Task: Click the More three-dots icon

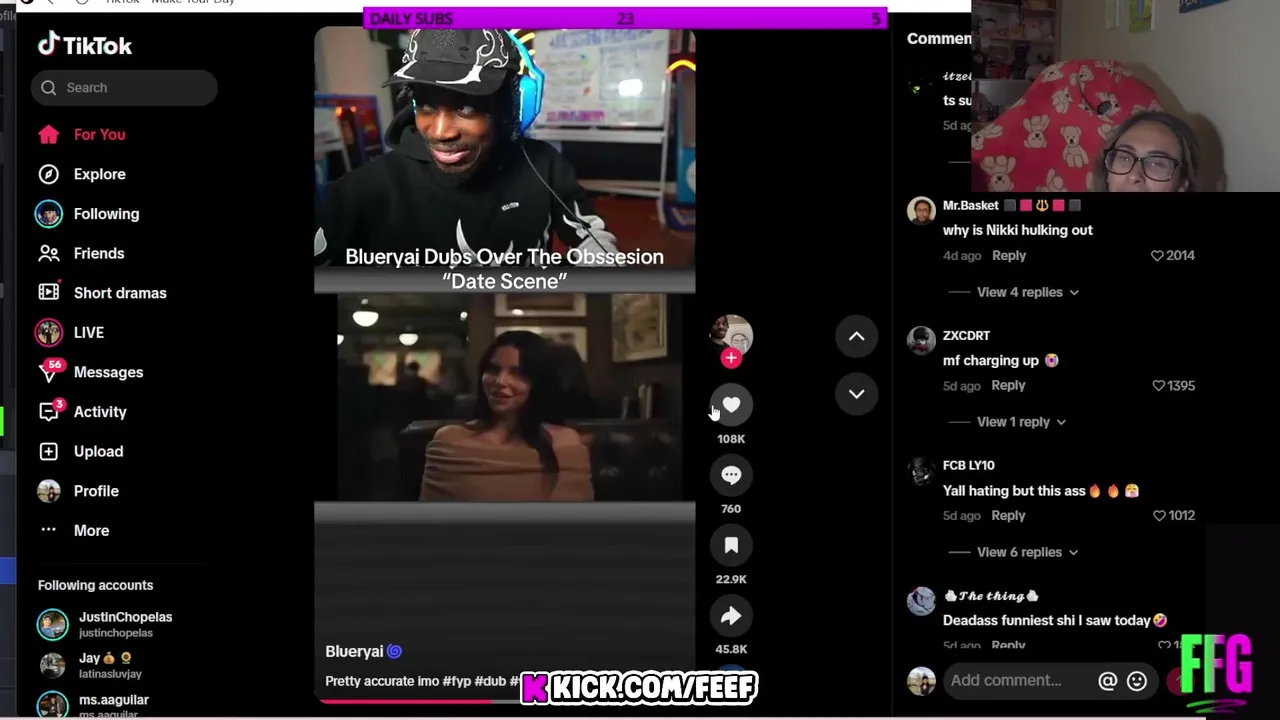Action: point(48,530)
